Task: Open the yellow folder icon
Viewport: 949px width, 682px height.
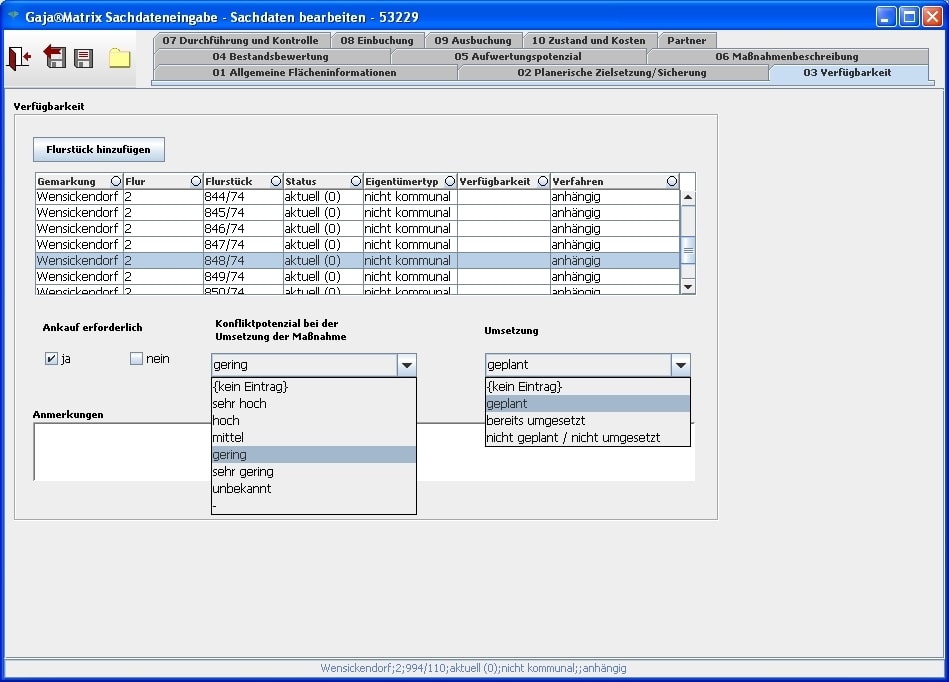Action: point(120,58)
